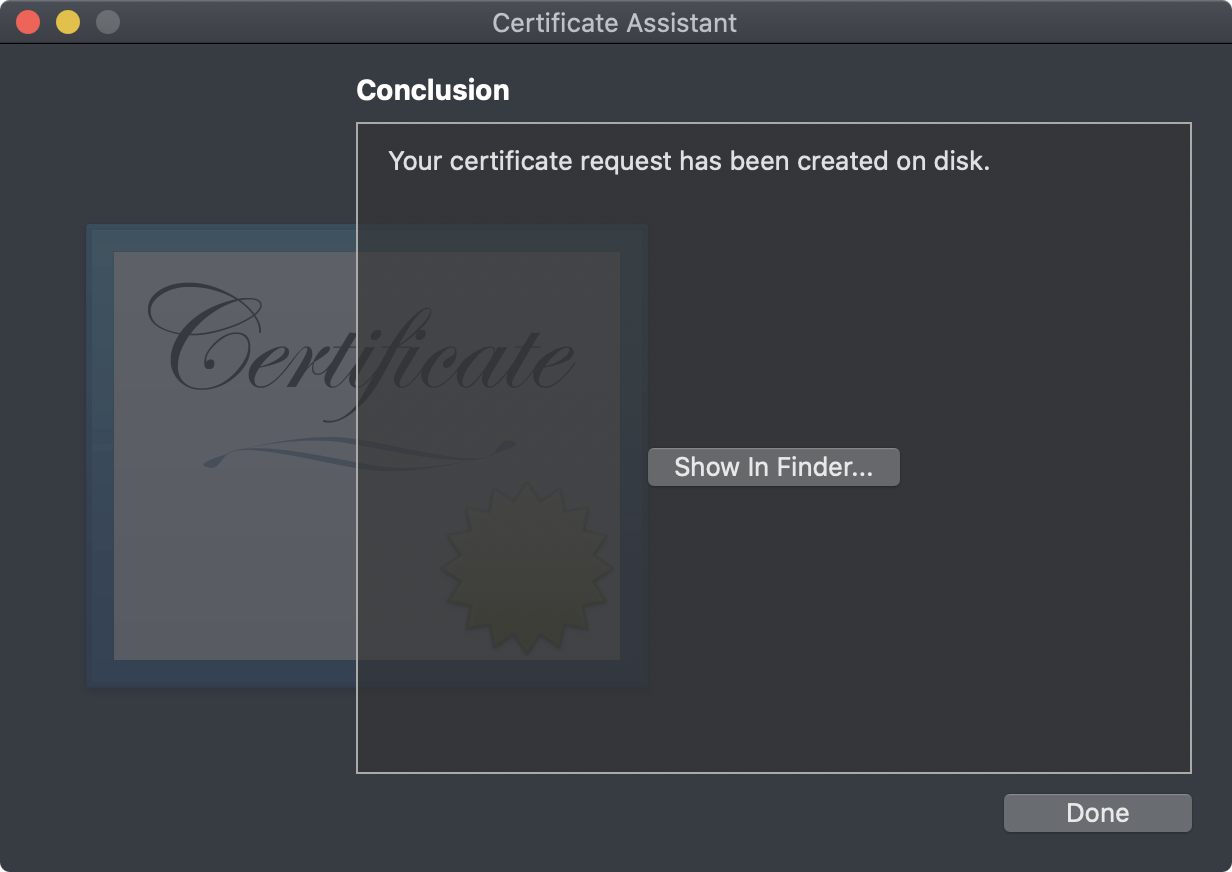The image size is (1232, 872).
Task: Click the certificate request created message
Action: point(688,161)
